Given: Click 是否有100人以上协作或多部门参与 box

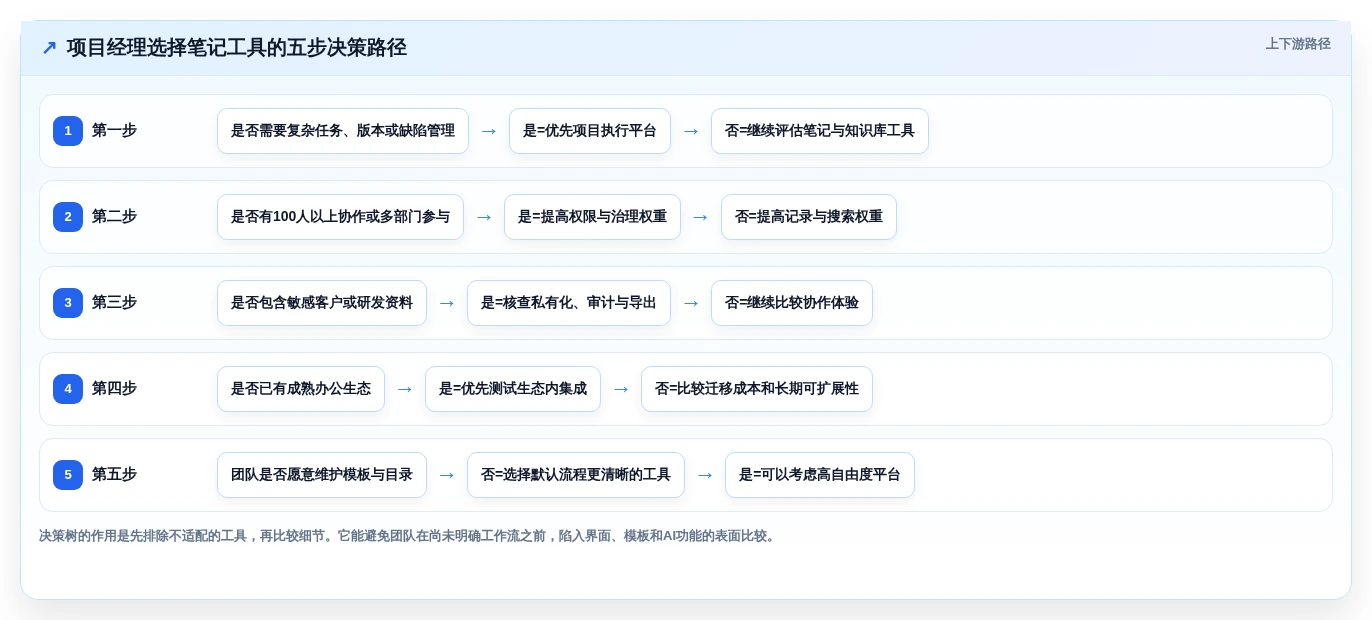Looking at the screenshot, I should click(340, 217).
